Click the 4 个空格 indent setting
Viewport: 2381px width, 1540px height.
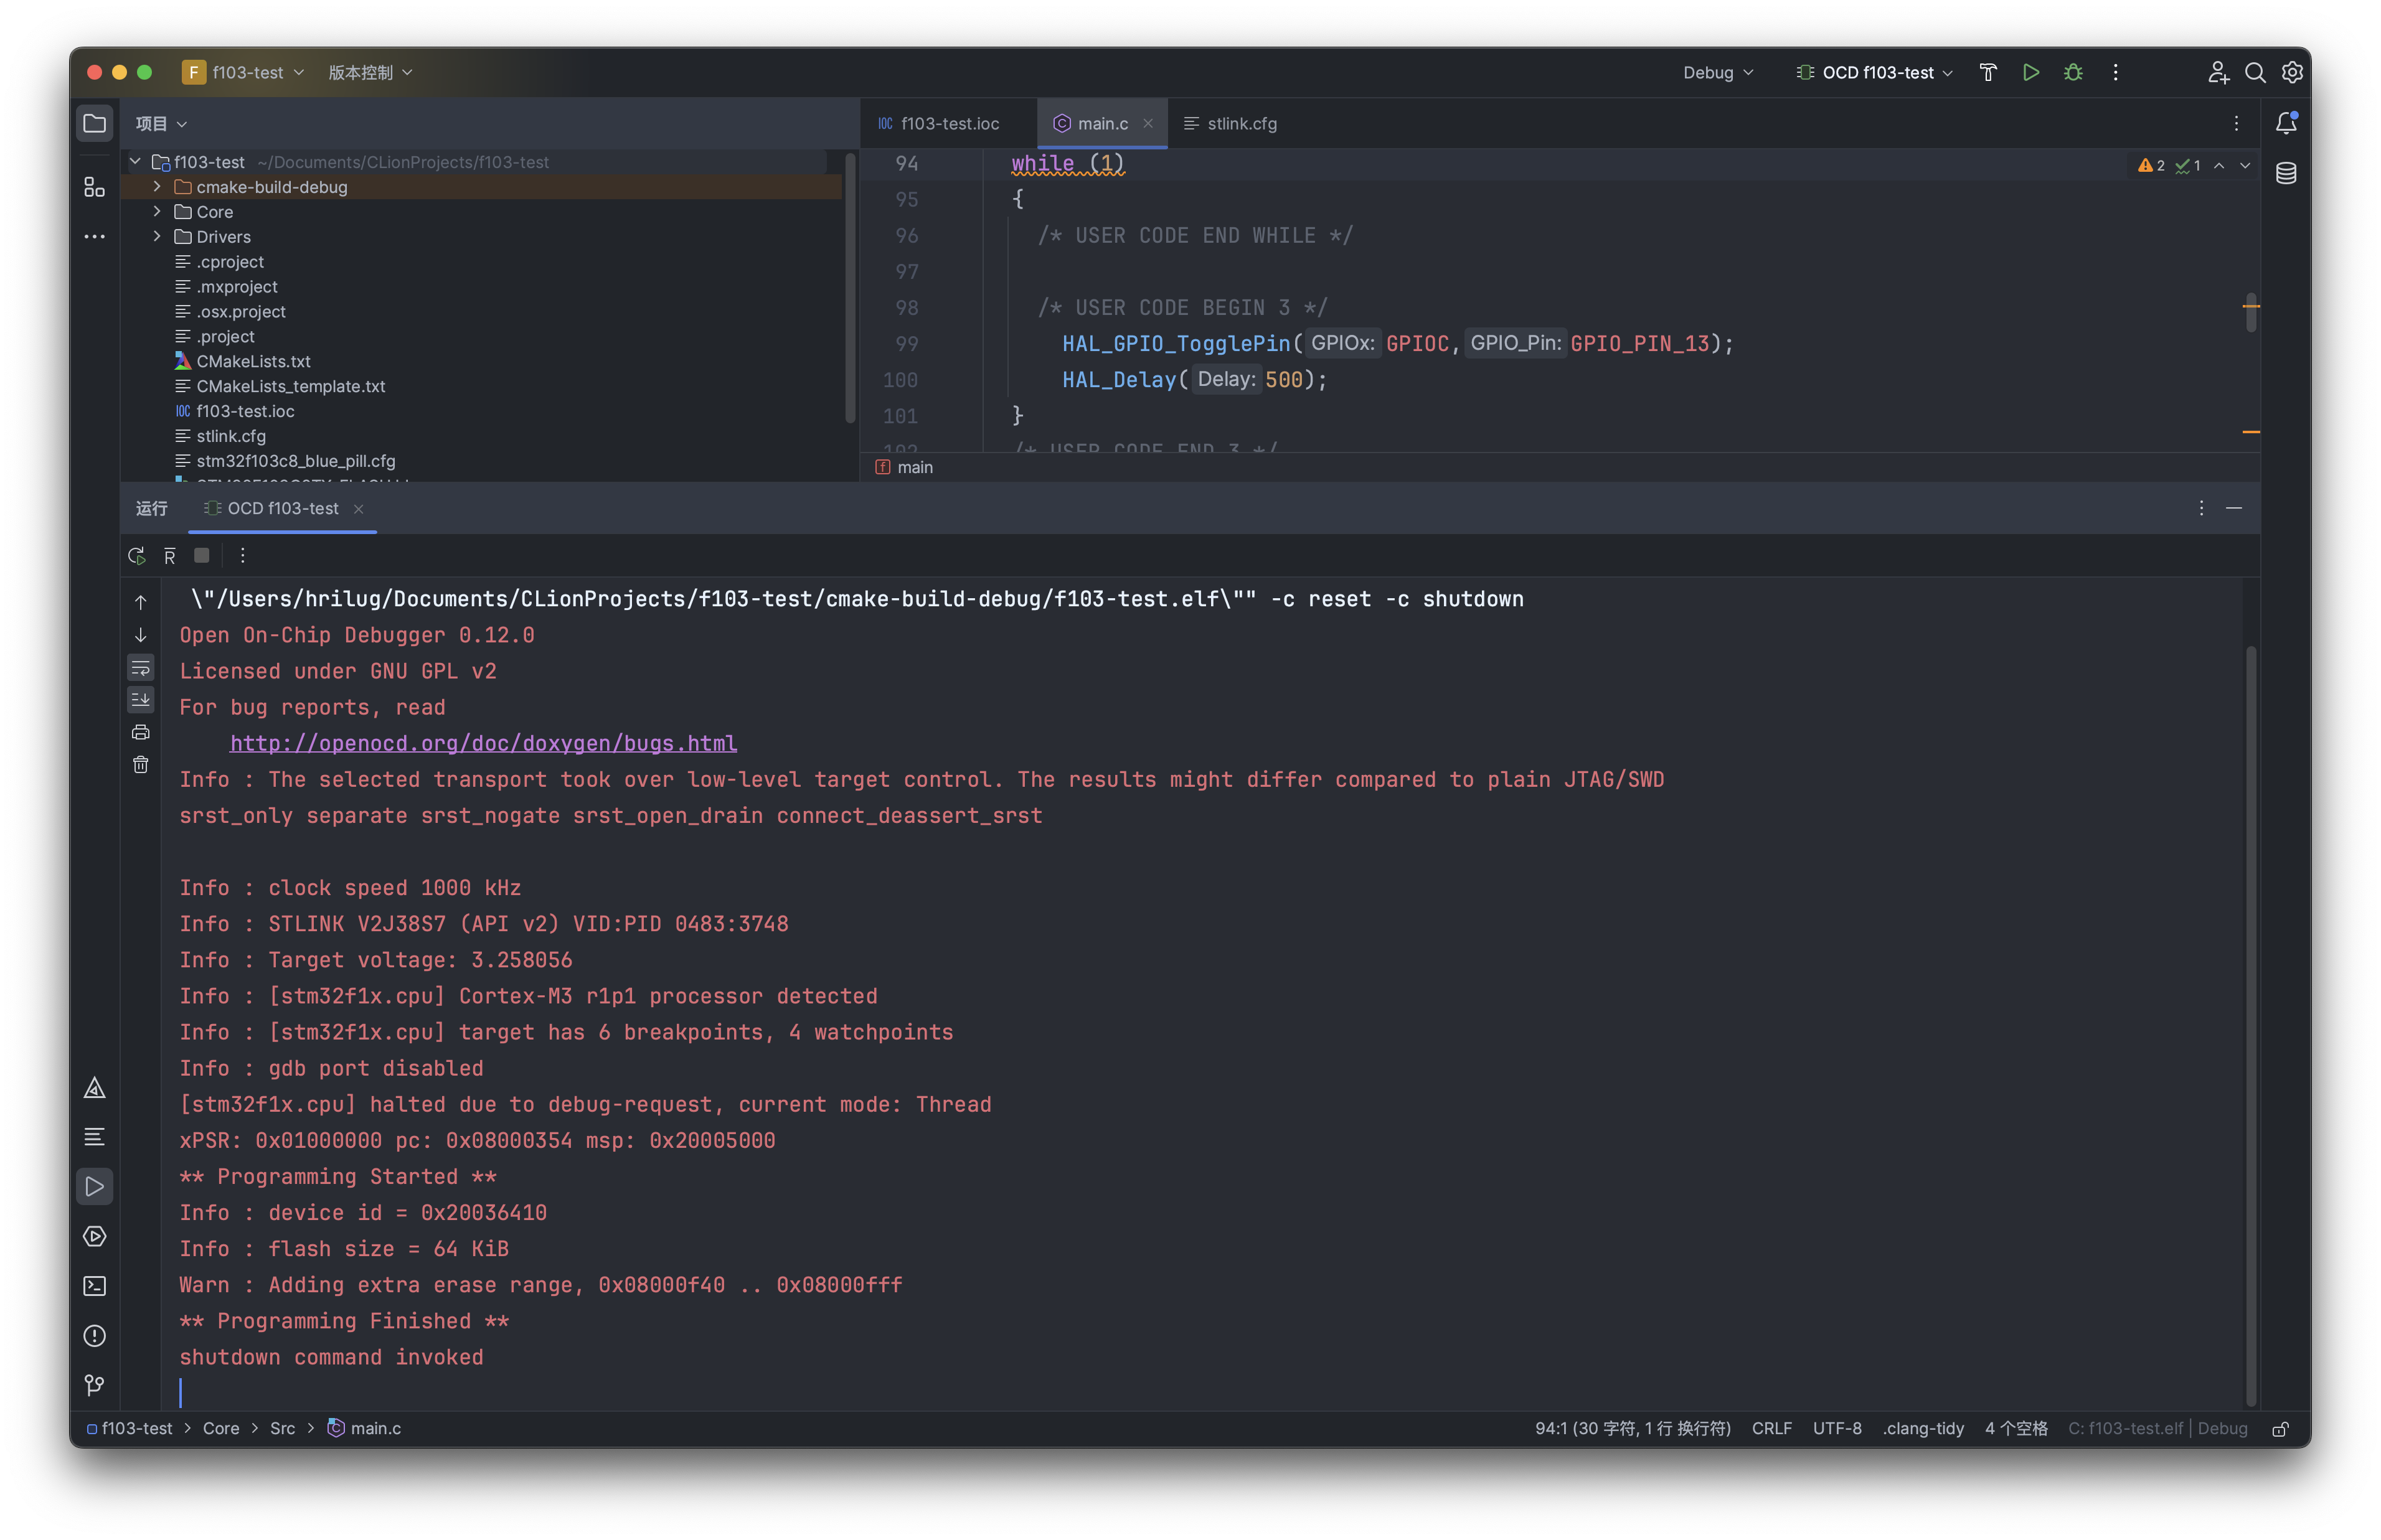coord(2016,1429)
